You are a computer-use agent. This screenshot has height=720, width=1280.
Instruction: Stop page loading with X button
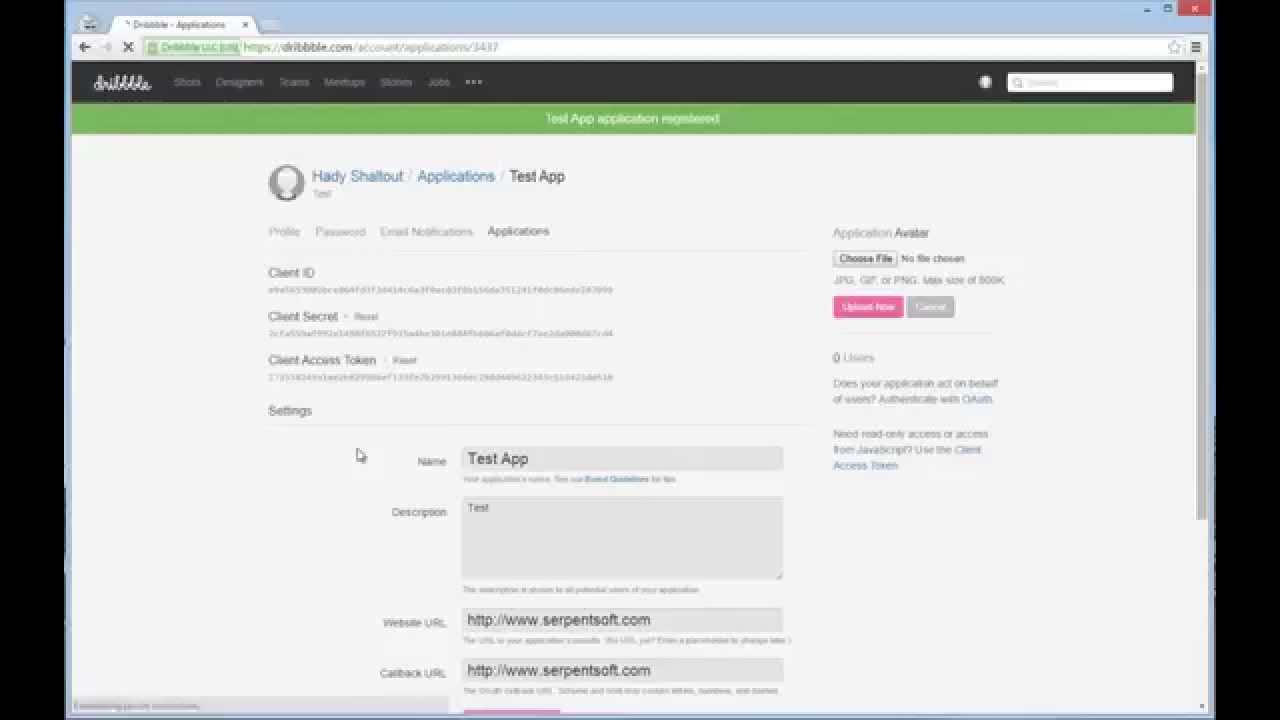pos(128,47)
